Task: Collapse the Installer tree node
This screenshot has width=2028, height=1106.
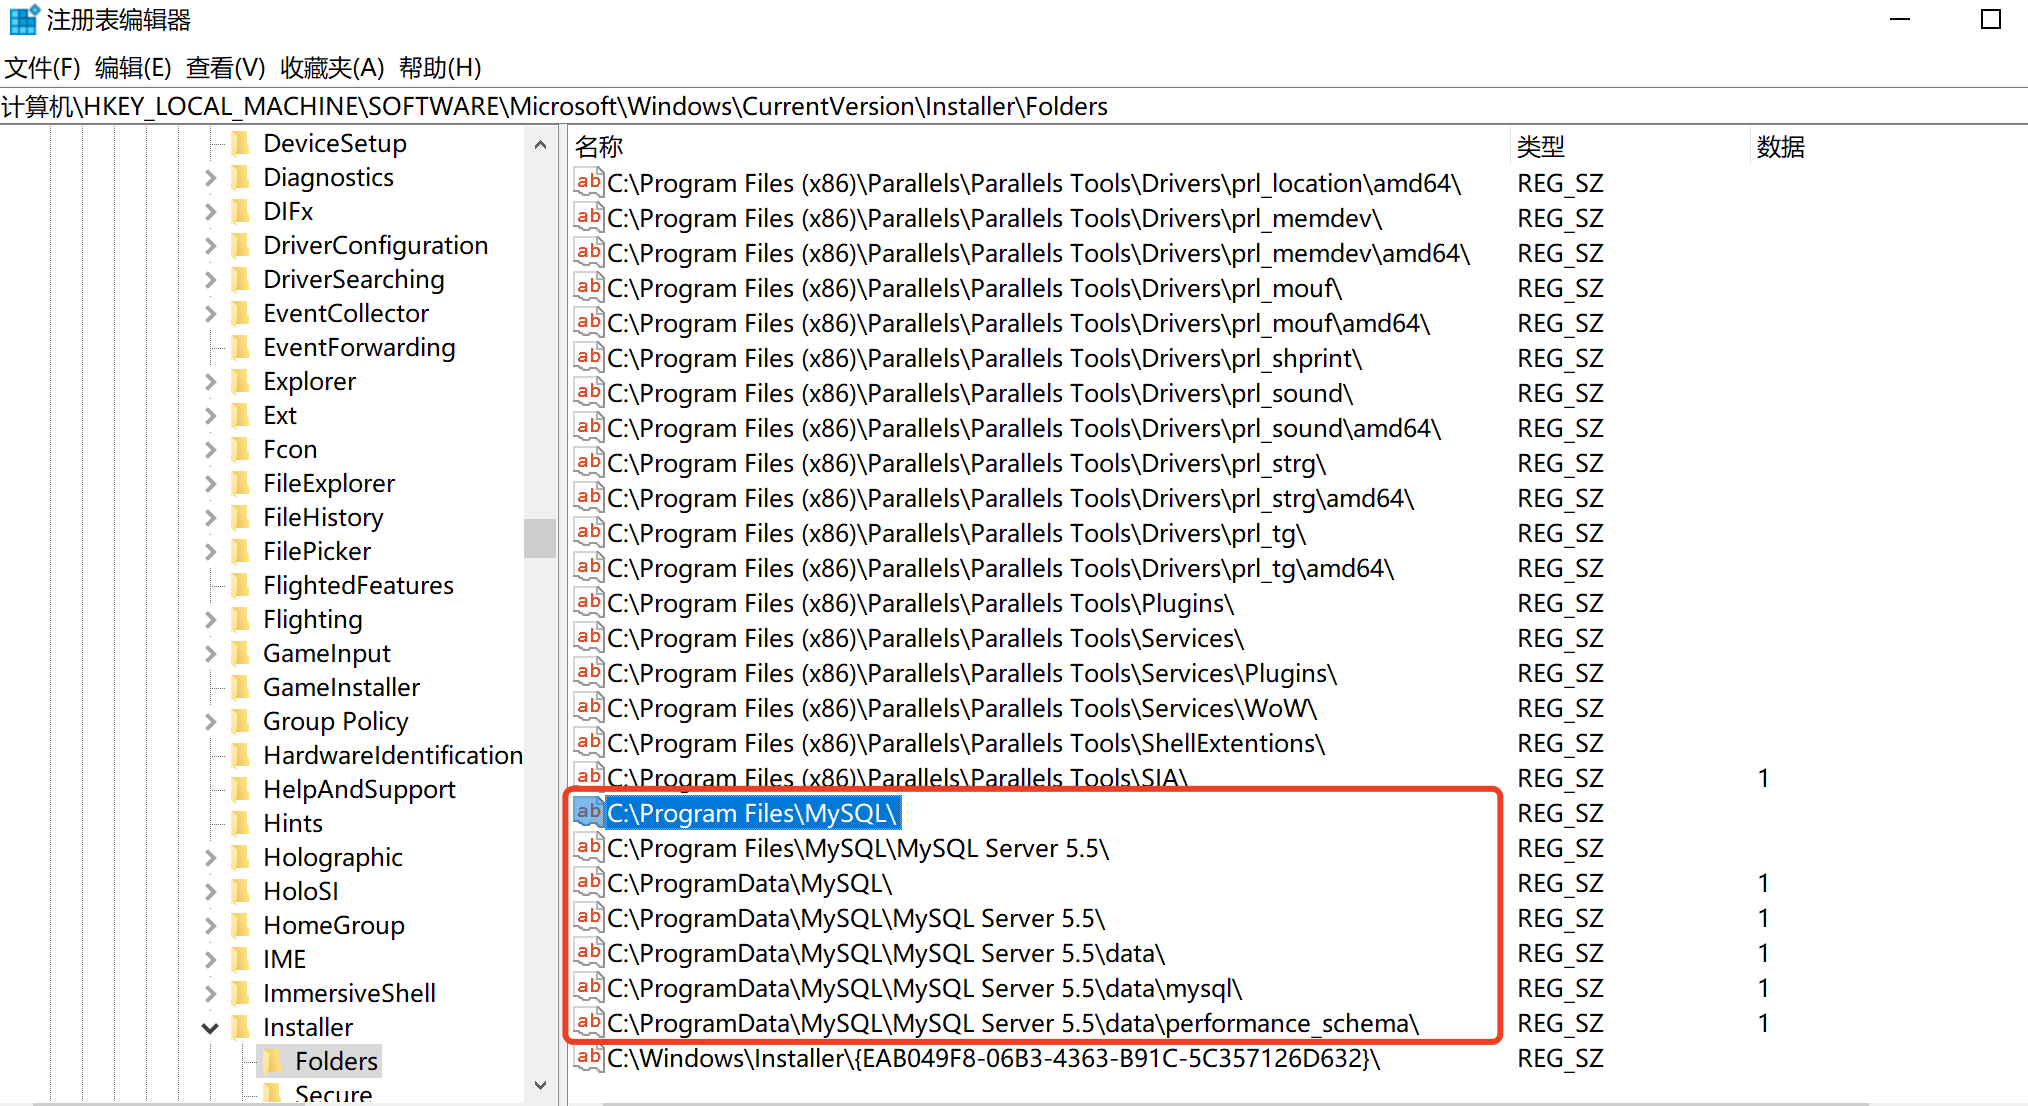Action: pyautogui.click(x=210, y=1027)
